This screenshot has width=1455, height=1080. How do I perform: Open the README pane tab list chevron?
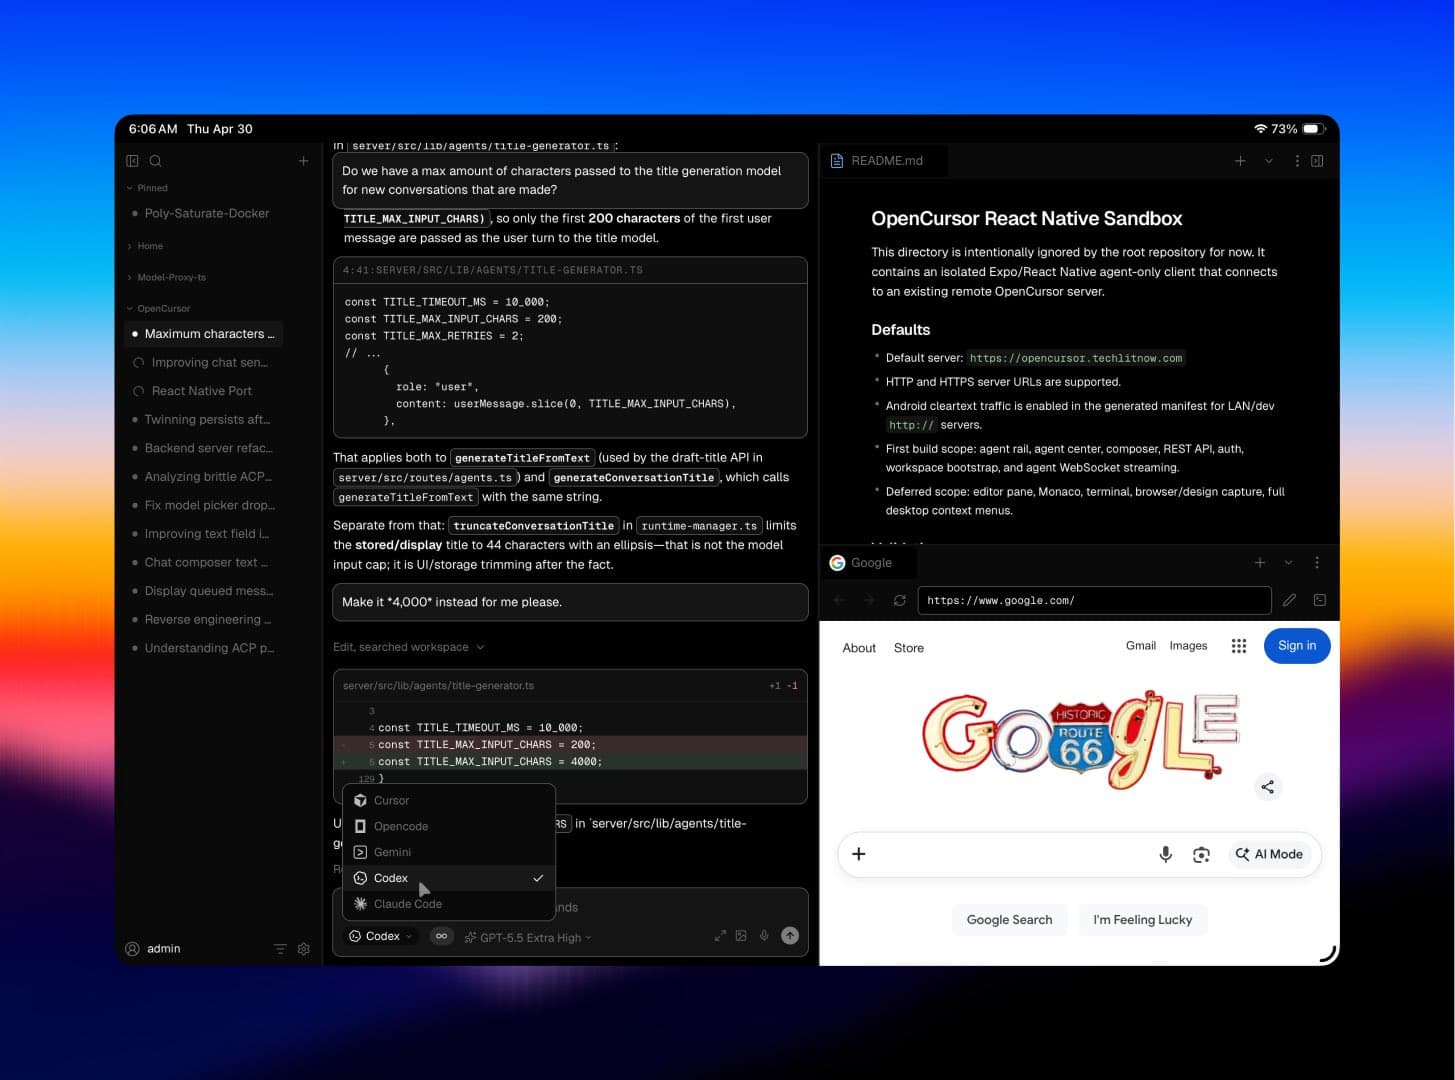point(1269,161)
